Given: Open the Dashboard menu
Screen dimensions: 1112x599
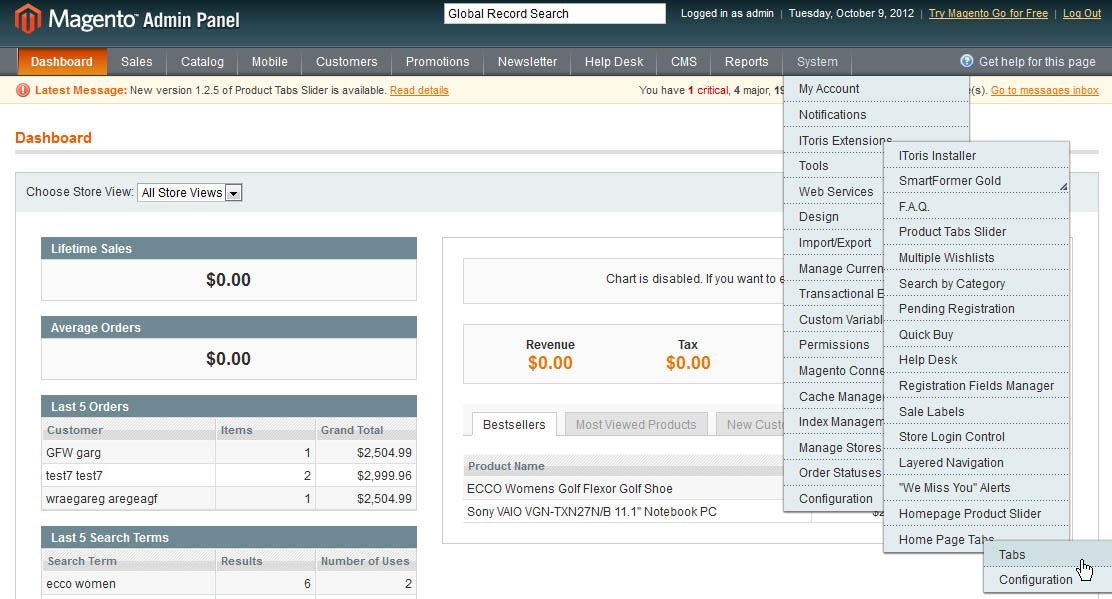Looking at the screenshot, I should coord(62,62).
